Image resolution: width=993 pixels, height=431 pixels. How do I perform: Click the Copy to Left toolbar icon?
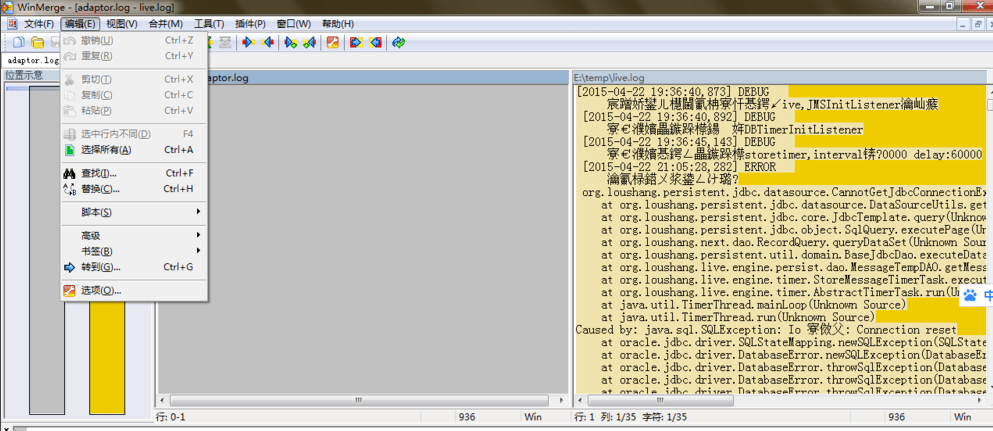click(268, 42)
